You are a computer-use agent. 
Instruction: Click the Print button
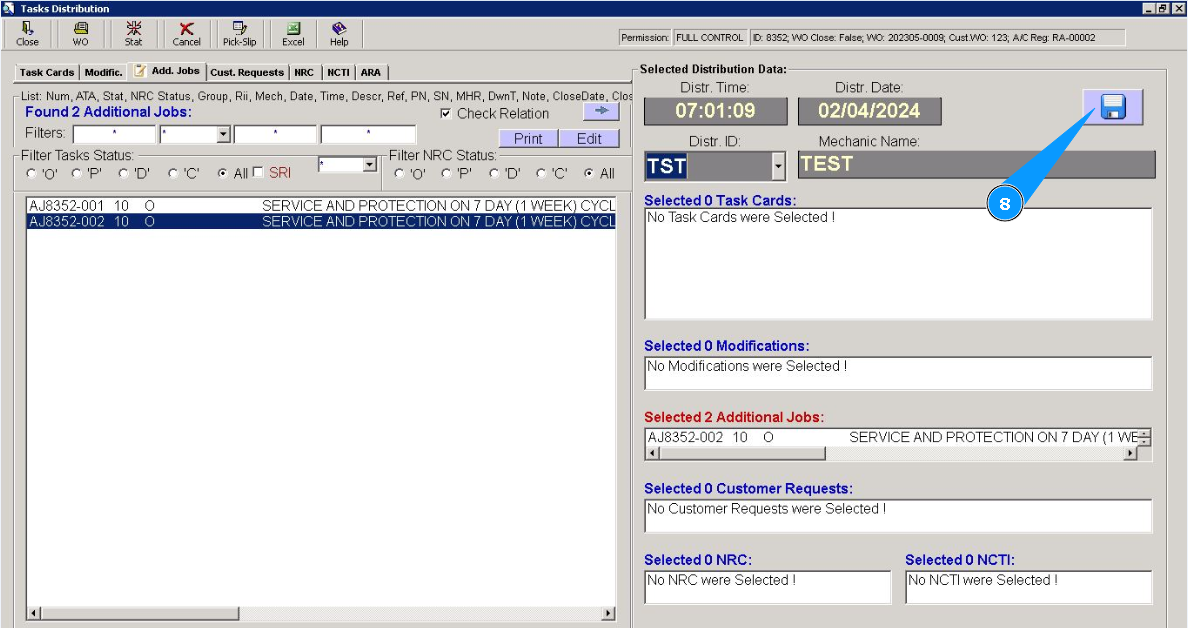pyautogui.click(x=528, y=139)
